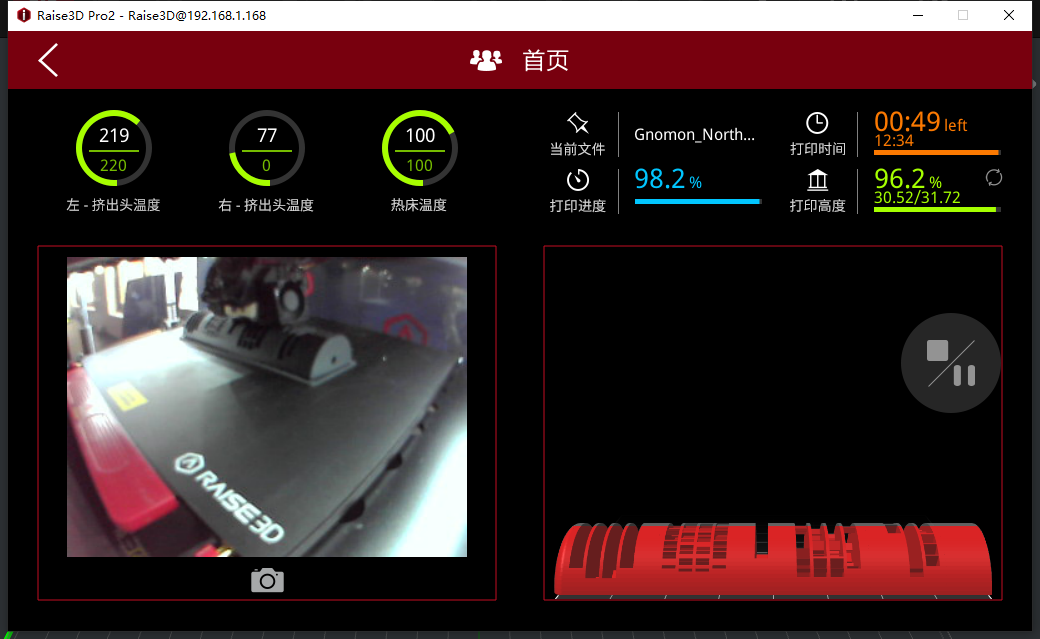Screen dimensions: 1040x639
Task: Click the users group icon beside 首页
Action: [486, 61]
